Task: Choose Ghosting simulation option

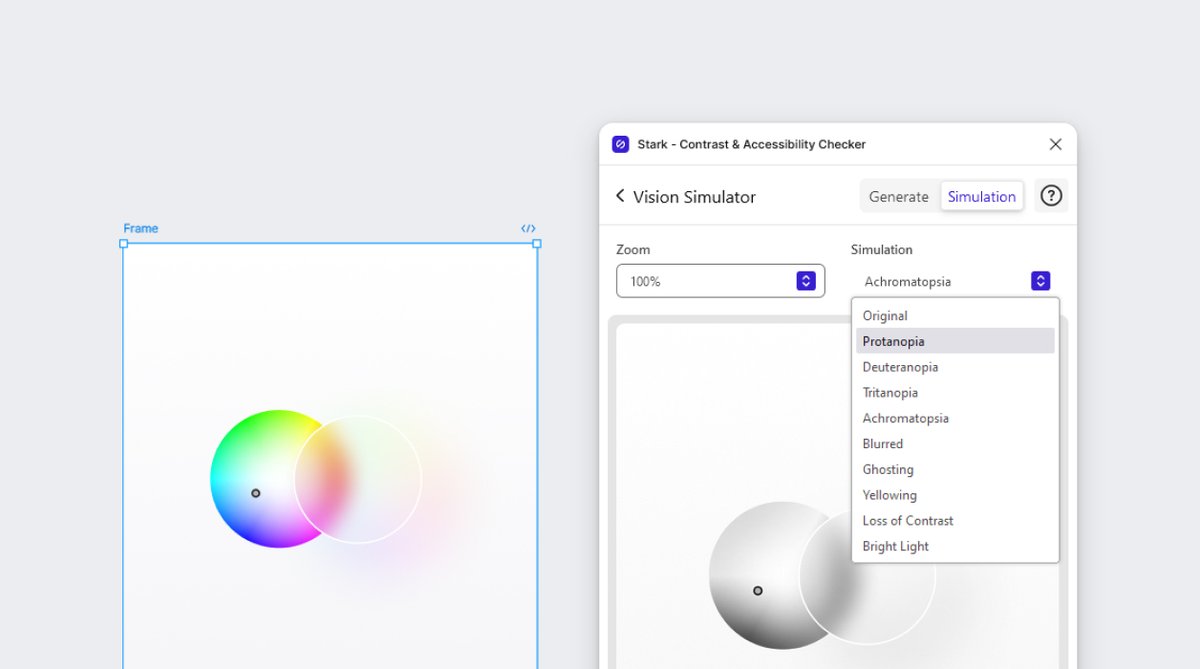Action: [x=955, y=470]
